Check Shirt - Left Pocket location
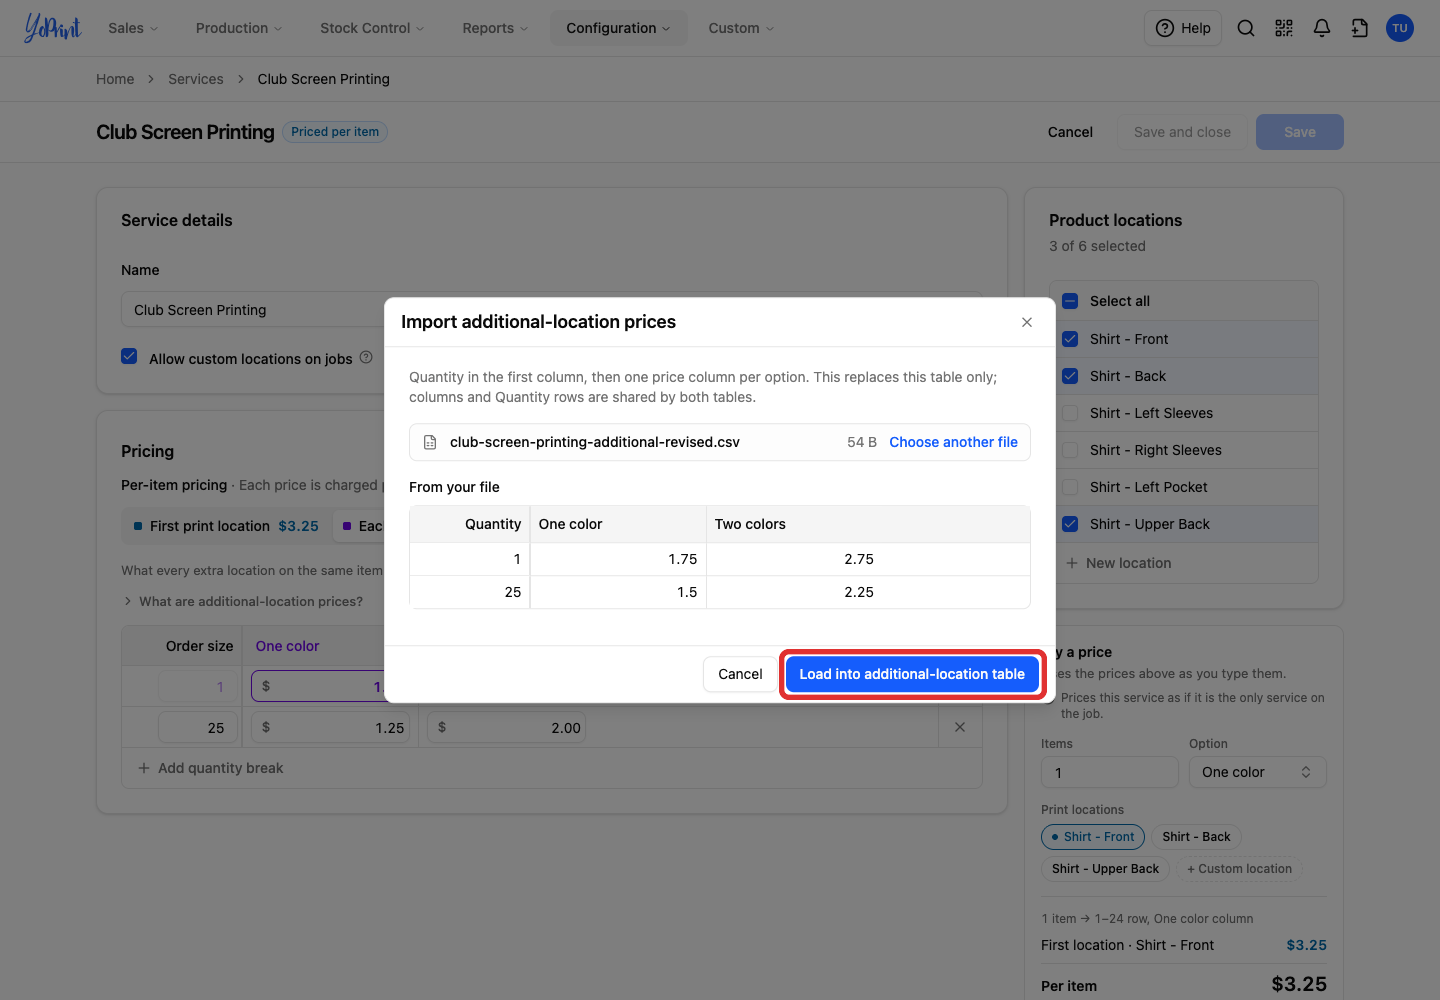The height and width of the screenshot is (1000, 1440). point(1070,487)
